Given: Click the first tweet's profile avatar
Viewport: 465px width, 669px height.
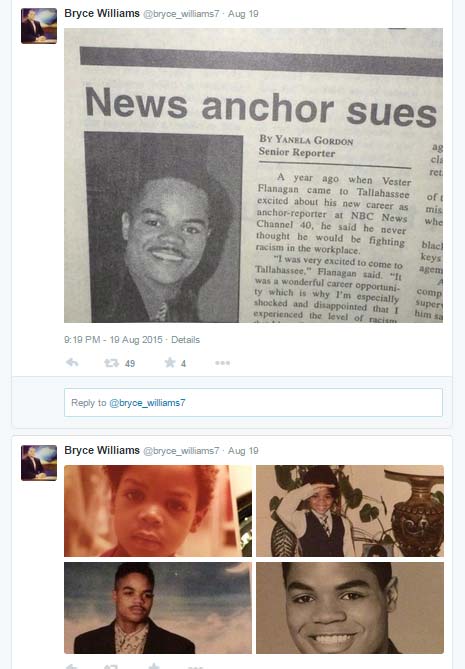Looking at the screenshot, I should click(x=39, y=26).
